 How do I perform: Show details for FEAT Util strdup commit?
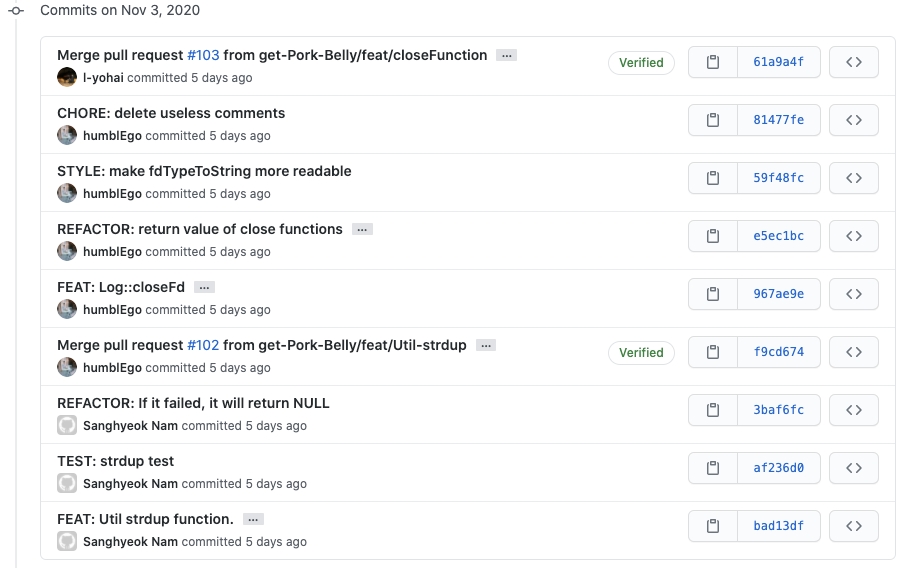pyautogui.click(x=253, y=520)
